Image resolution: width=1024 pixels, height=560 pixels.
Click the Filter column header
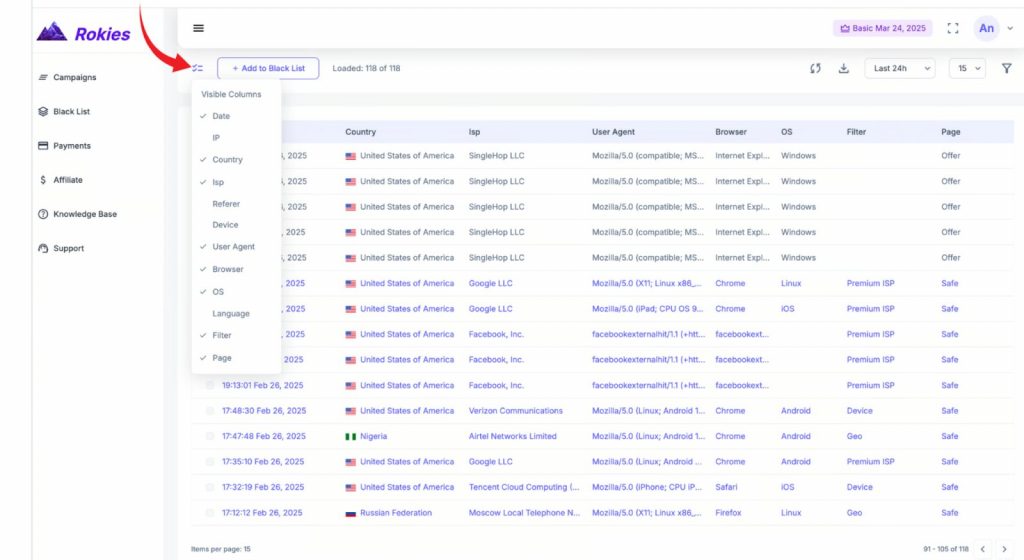(856, 132)
